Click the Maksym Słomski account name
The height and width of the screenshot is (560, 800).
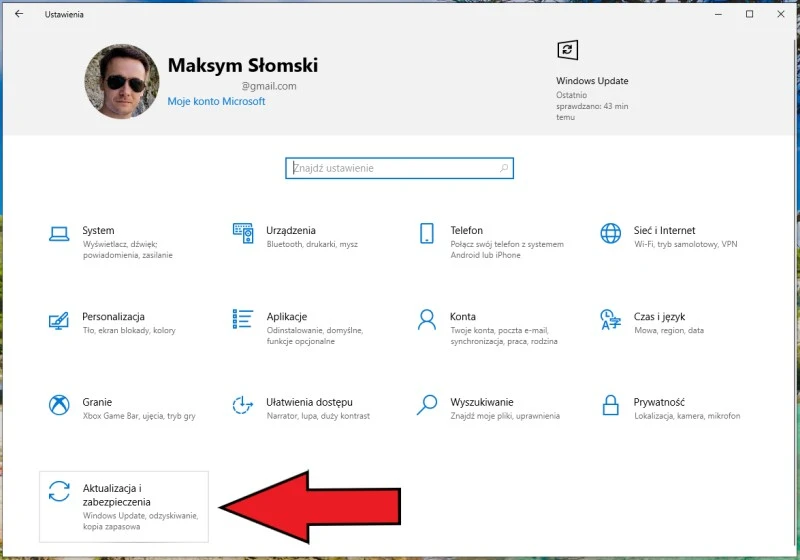pos(243,65)
